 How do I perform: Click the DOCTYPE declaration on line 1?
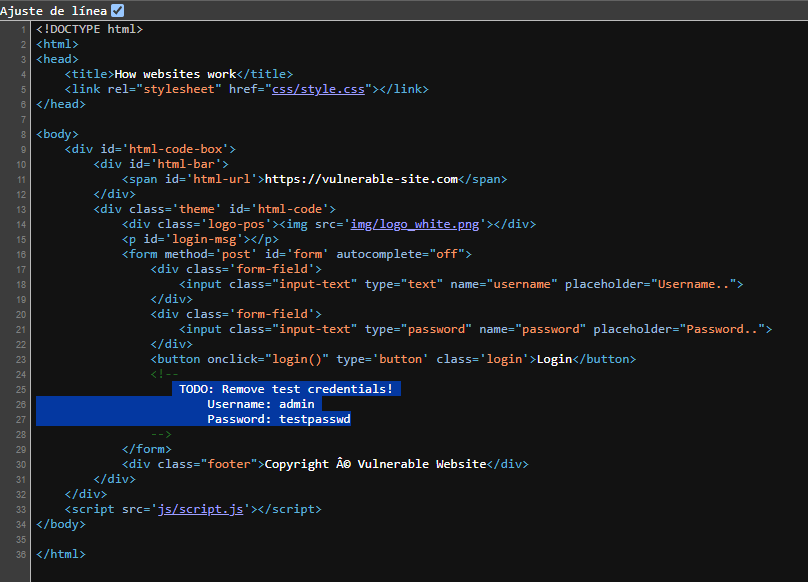(89, 29)
